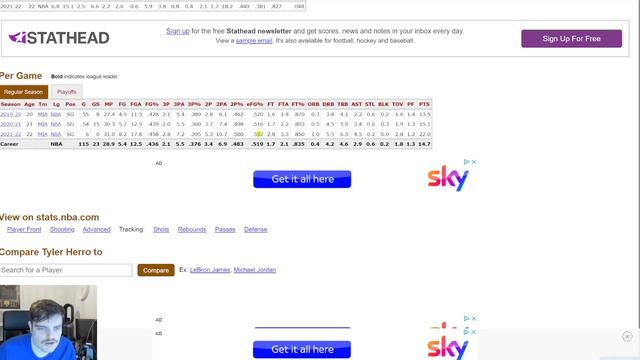Viewport: 640px width, 360px height.
Task: Sort table by TRB column header
Action: coord(342,104)
